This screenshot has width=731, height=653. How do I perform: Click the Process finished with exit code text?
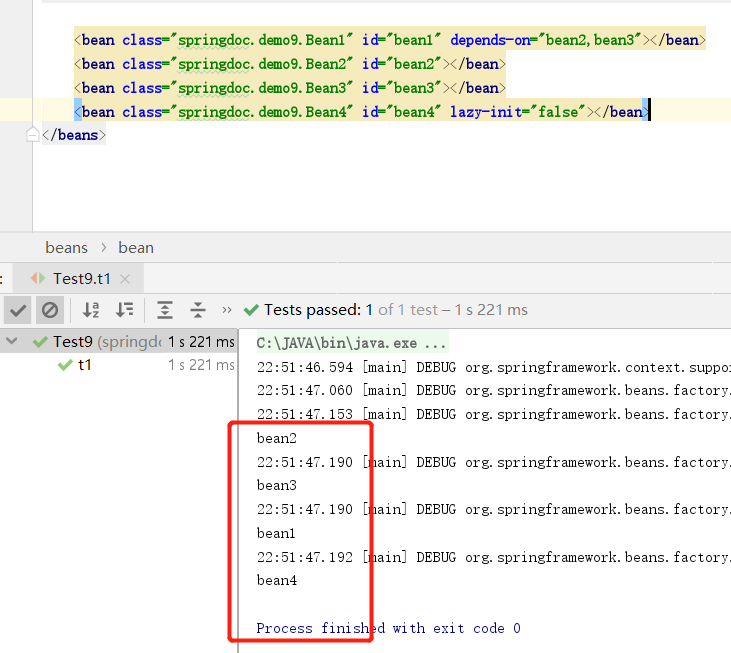[388, 628]
